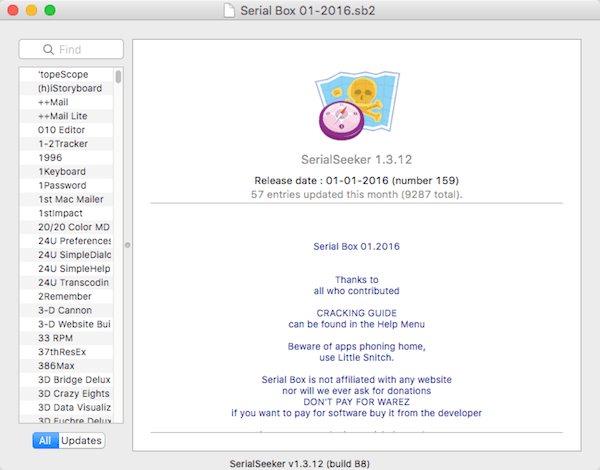Click the green zoom window button

click(x=50, y=10)
